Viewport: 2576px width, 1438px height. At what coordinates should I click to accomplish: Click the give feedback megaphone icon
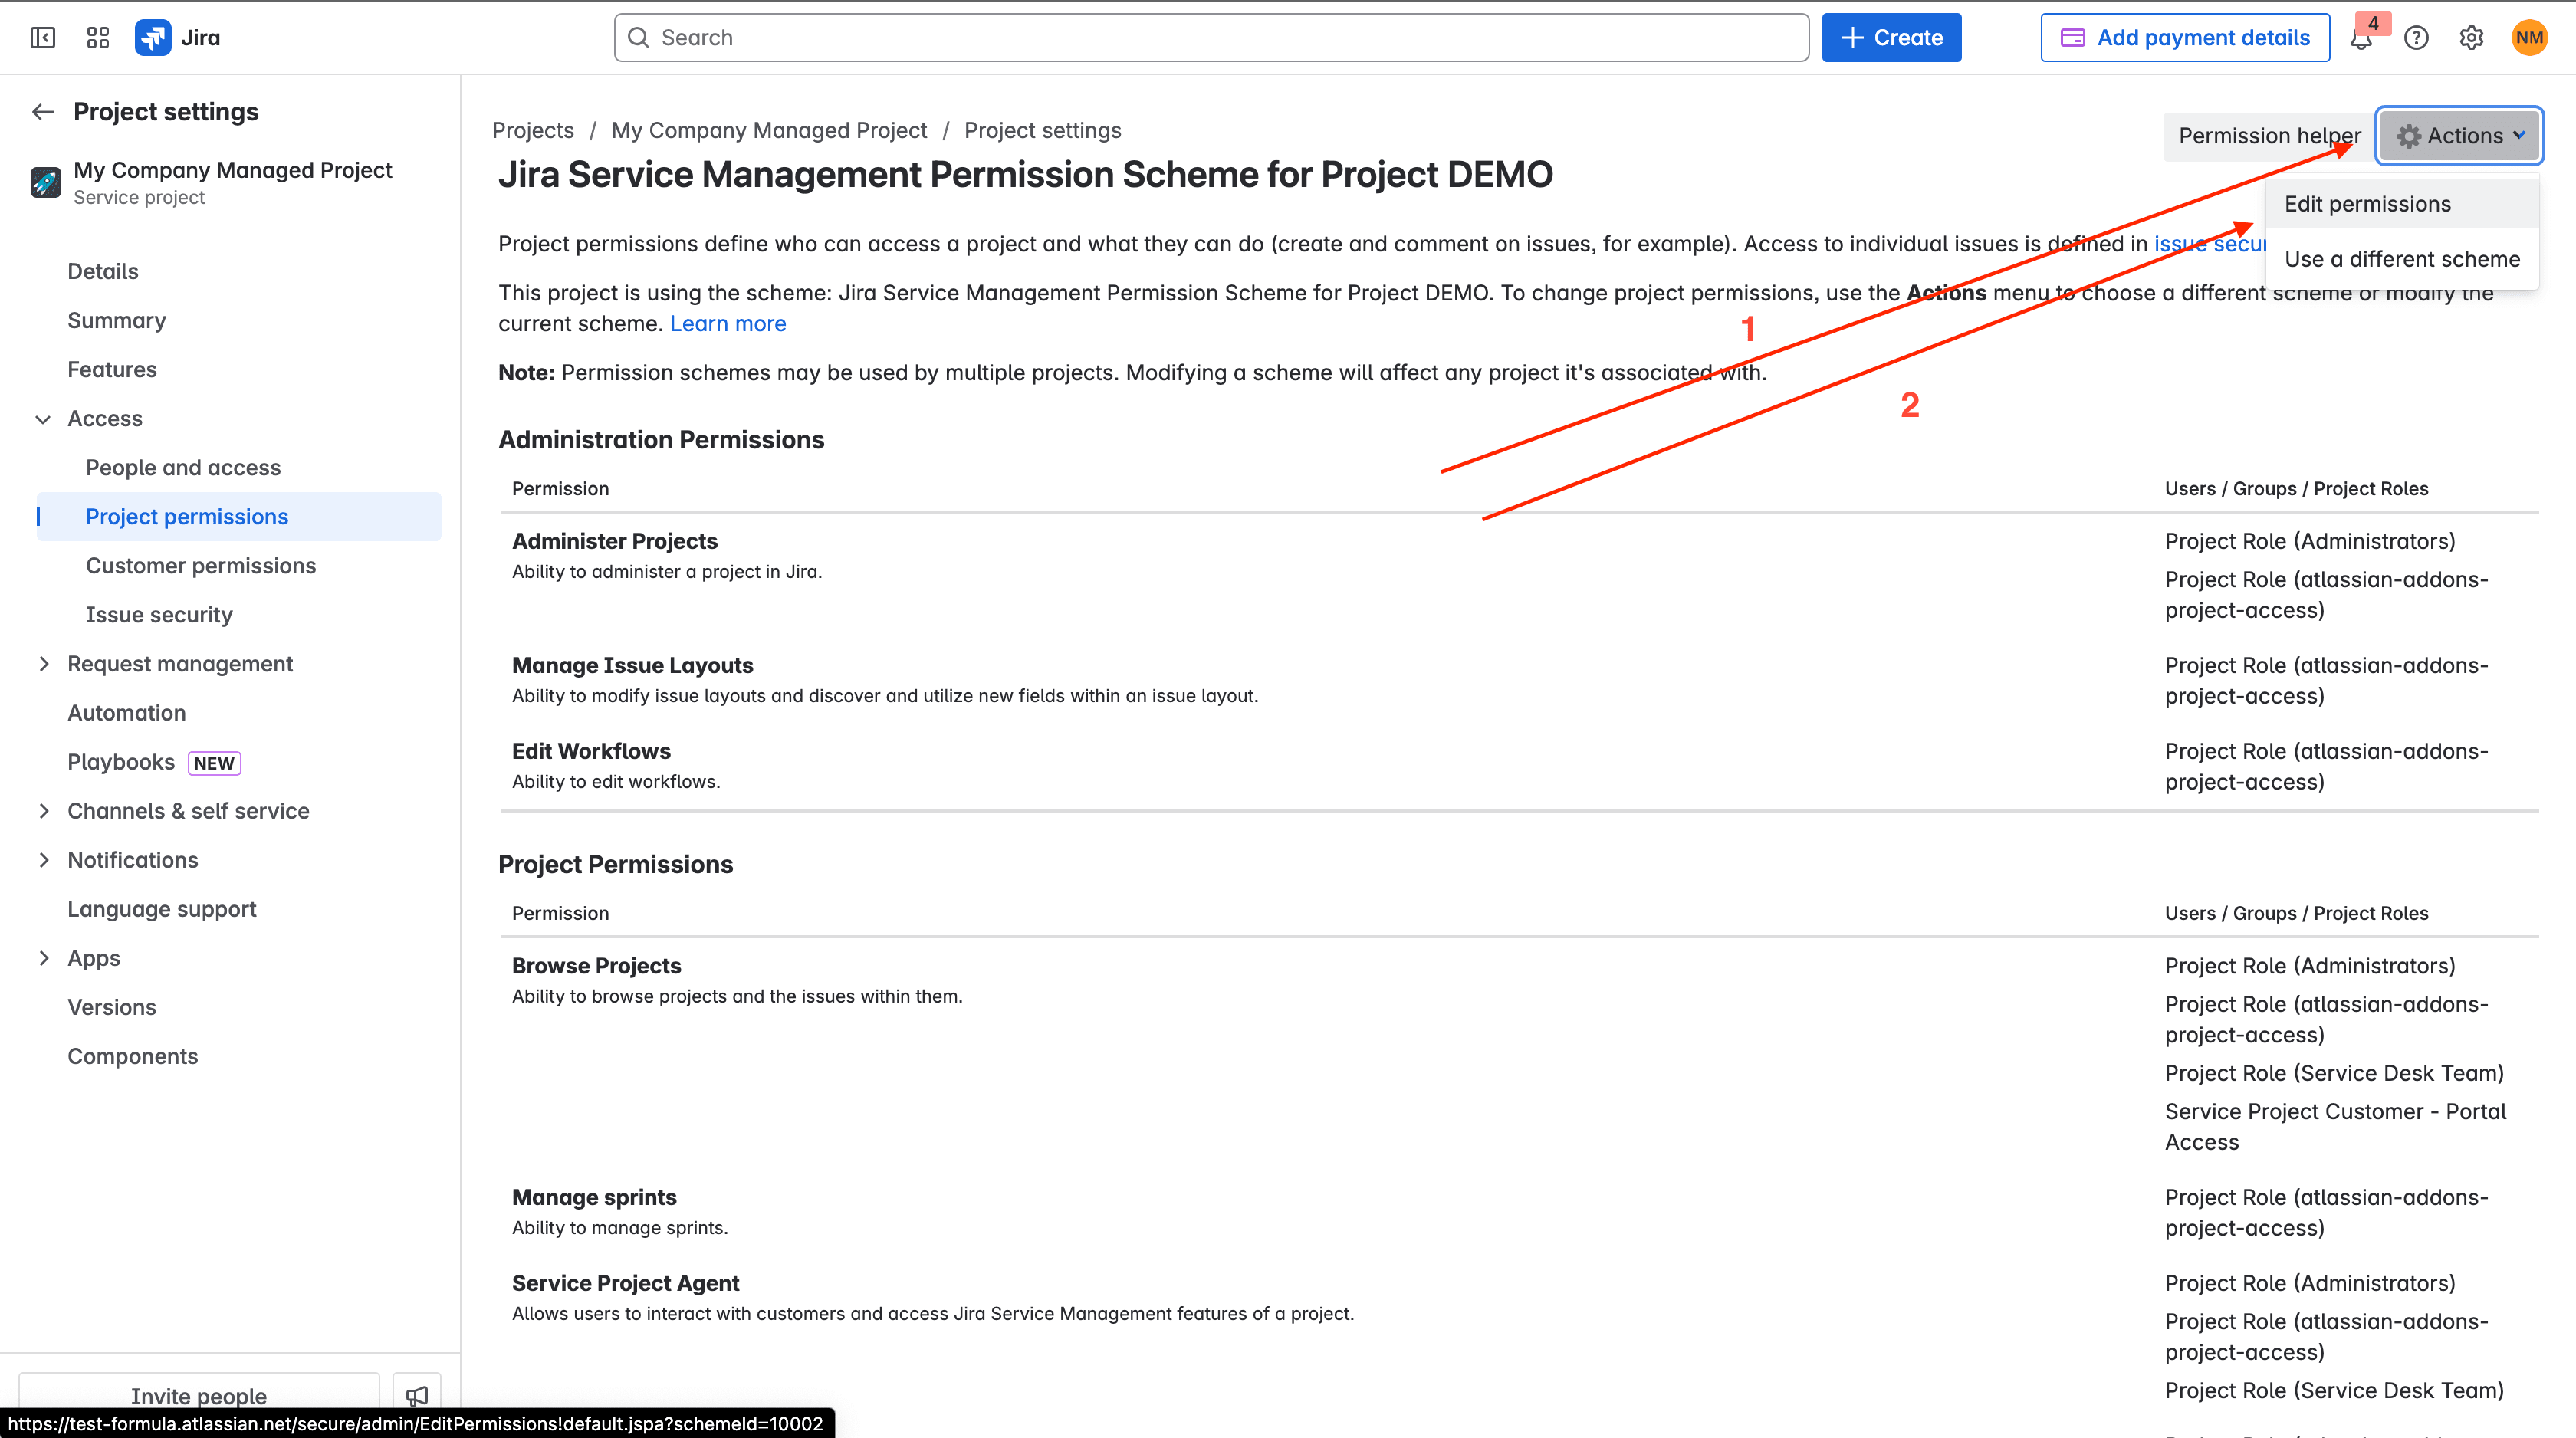[x=417, y=1396]
